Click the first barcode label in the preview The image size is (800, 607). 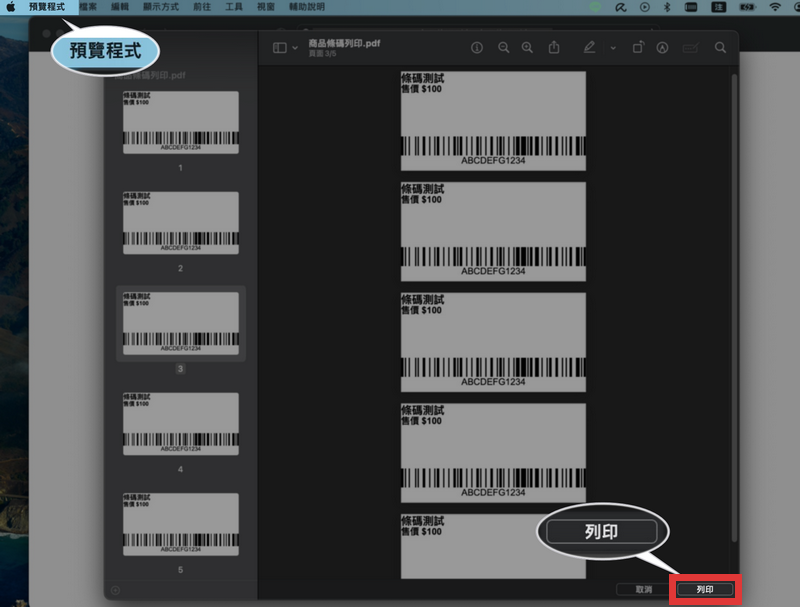click(493, 121)
